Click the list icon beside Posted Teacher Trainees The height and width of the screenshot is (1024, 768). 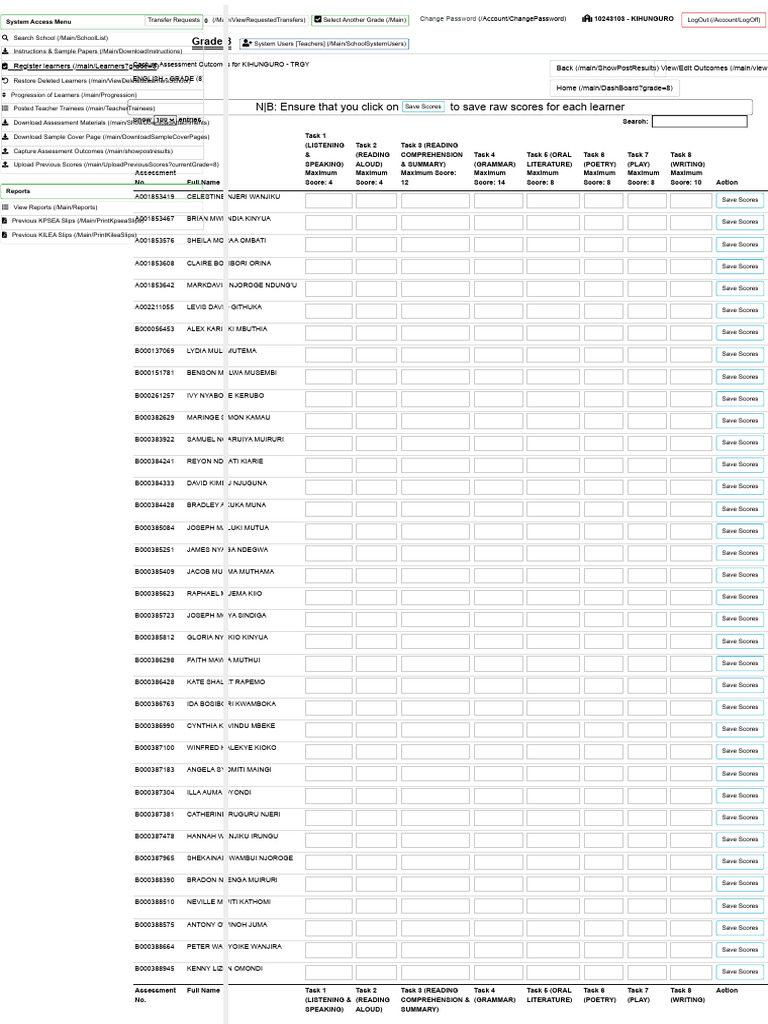(x=5, y=108)
